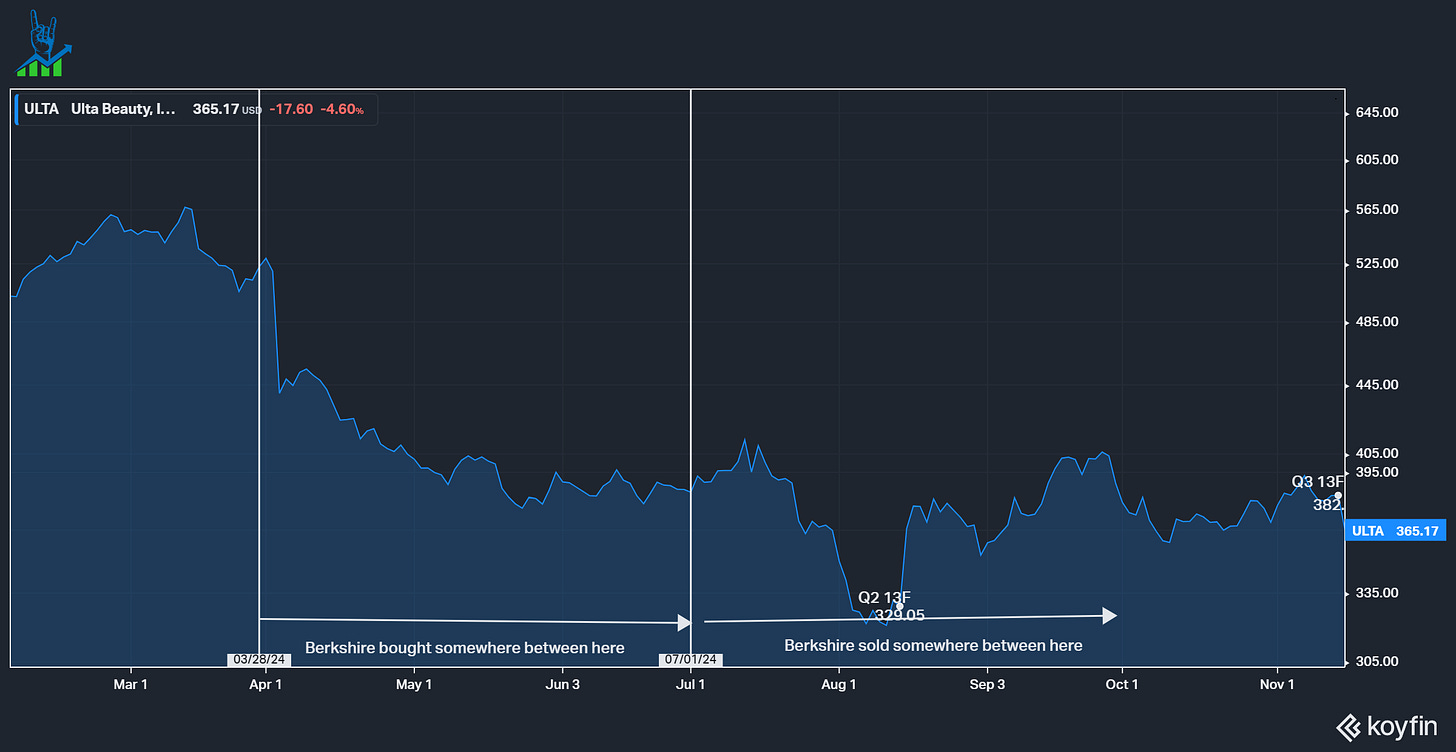Click the Q2 13F data point dot
The height and width of the screenshot is (752, 1456).
pyautogui.click(x=900, y=607)
